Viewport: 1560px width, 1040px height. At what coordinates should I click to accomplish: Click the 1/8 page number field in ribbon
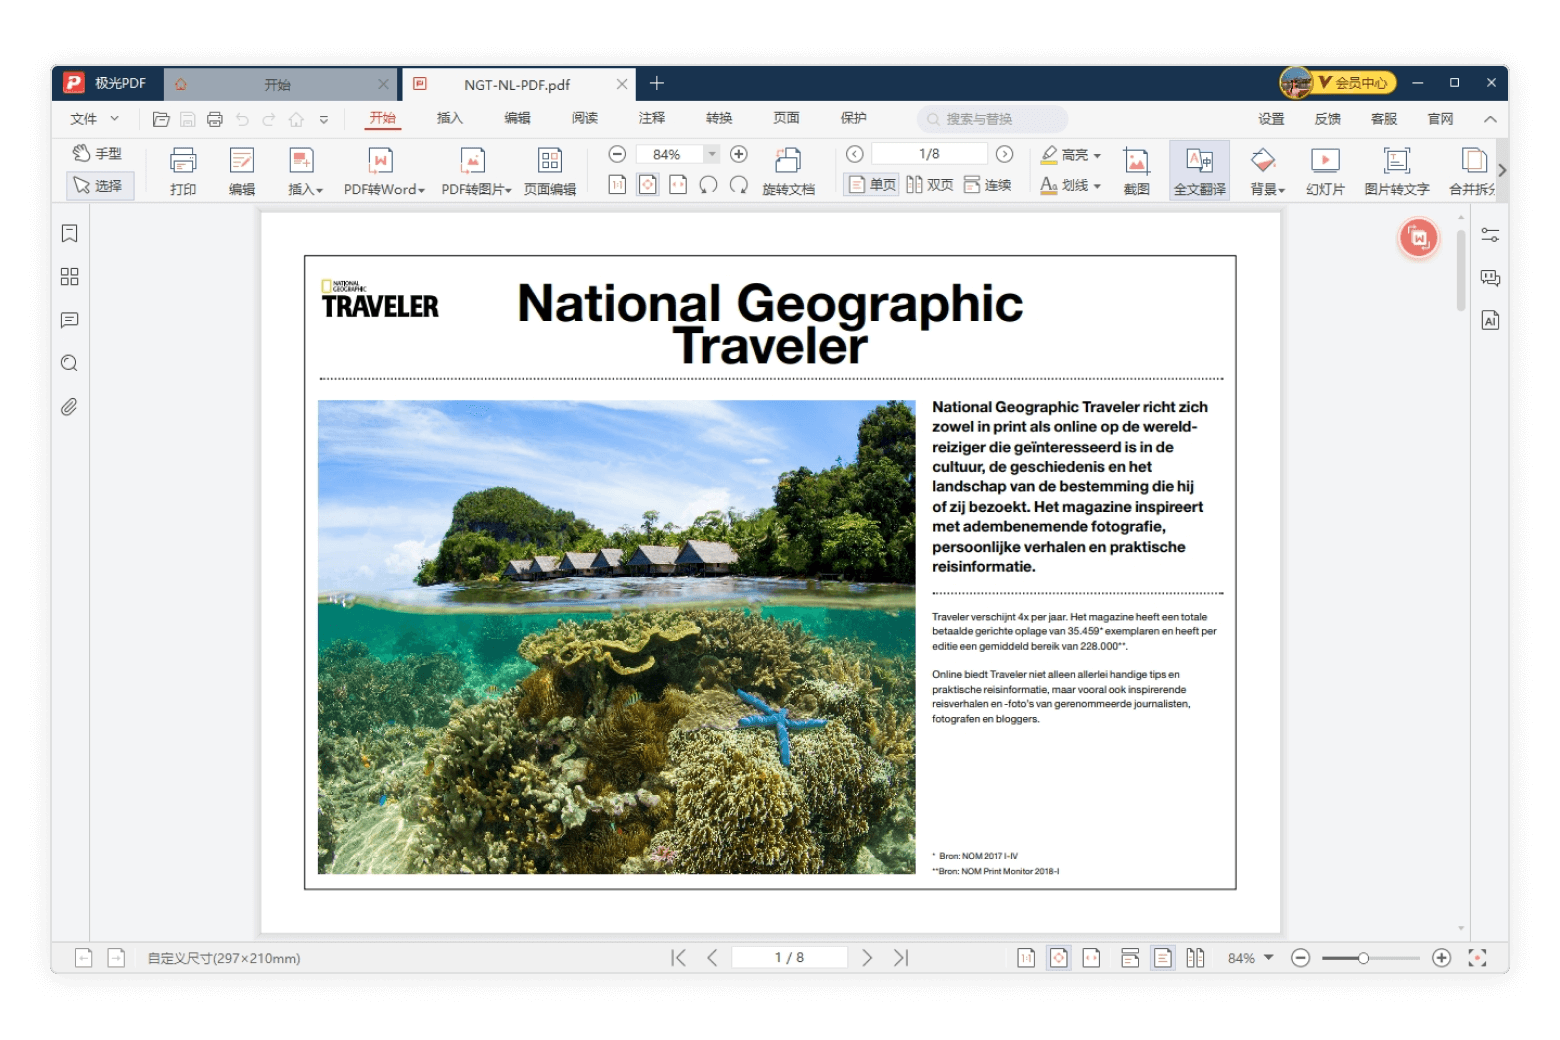[929, 154]
